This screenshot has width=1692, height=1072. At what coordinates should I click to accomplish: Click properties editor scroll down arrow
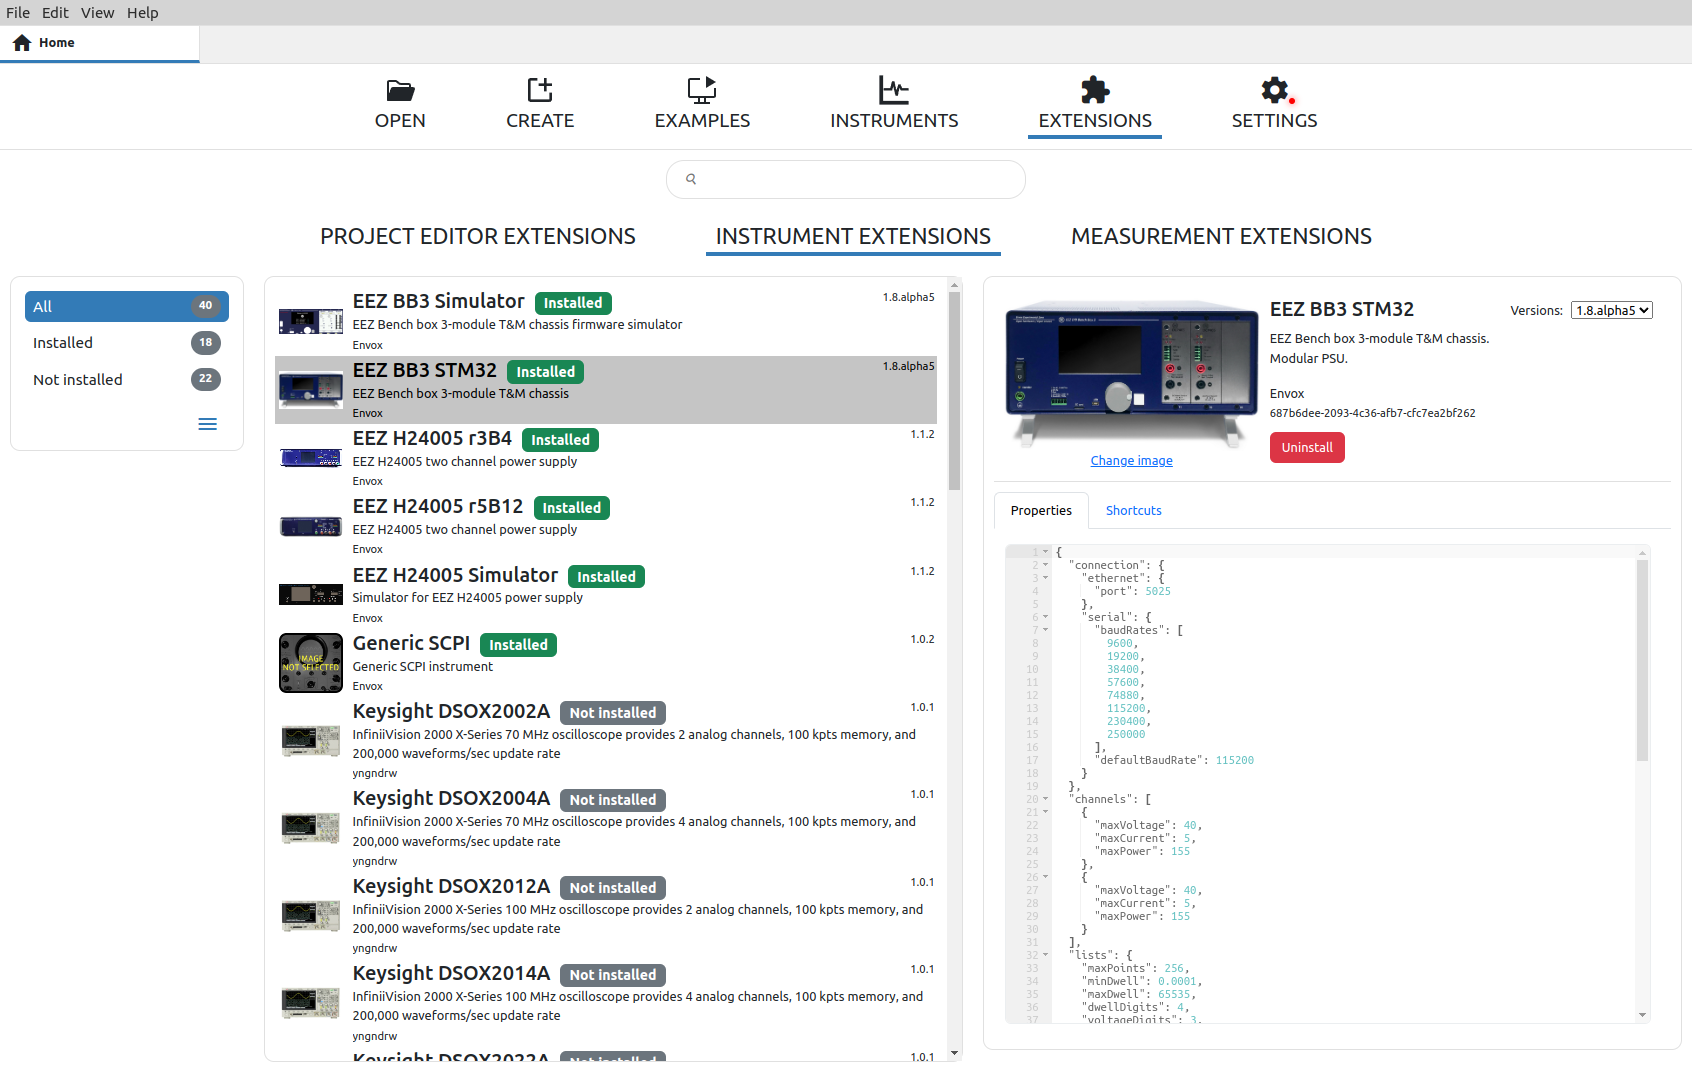pyautogui.click(x=1642, y=1015)
